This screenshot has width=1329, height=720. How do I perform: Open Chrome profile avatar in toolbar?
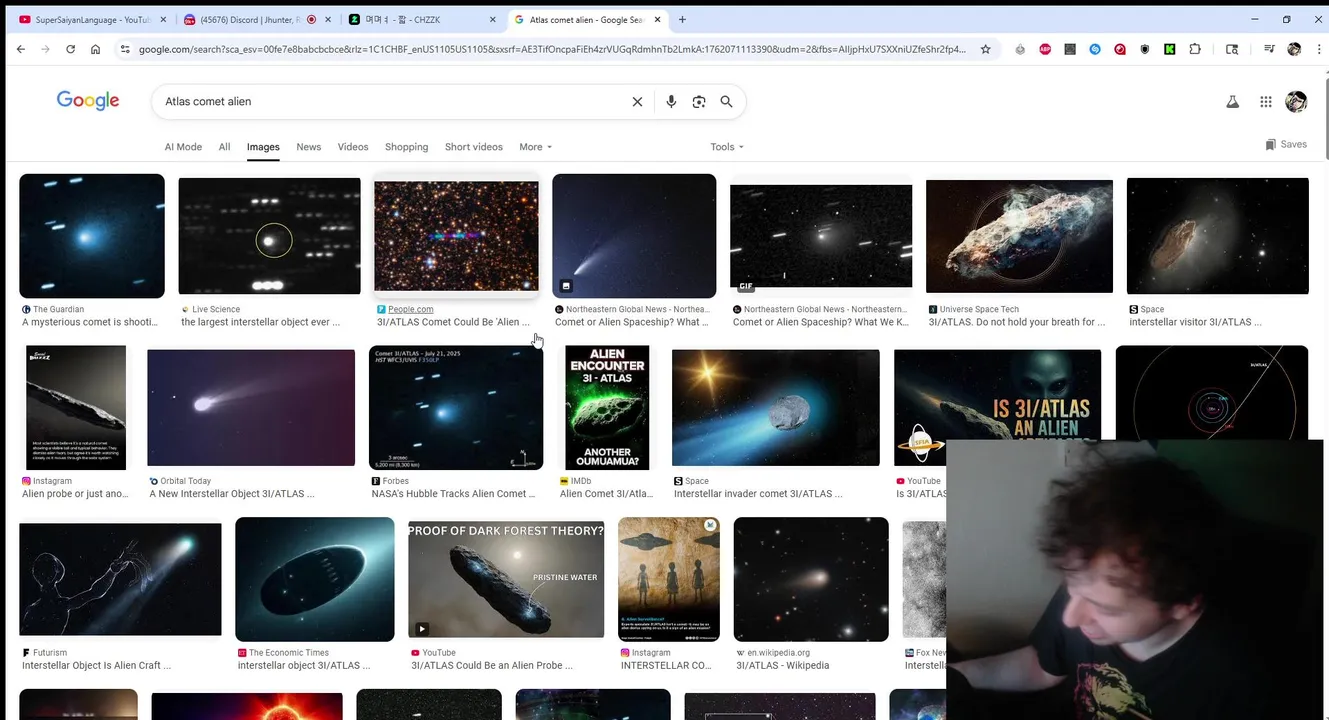tap(1294, 49)
